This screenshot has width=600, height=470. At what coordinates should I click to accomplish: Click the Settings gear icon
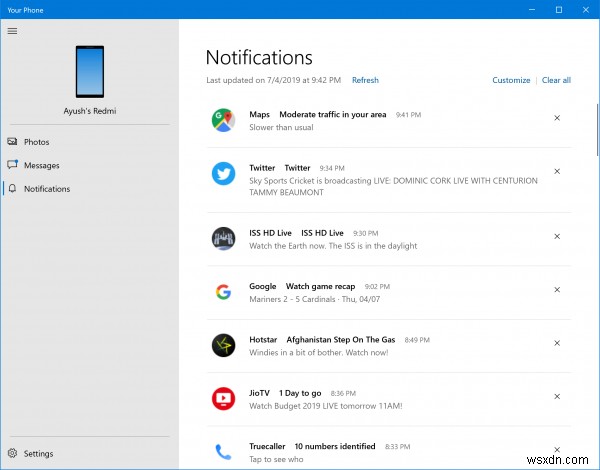click(x=12, y=453)
